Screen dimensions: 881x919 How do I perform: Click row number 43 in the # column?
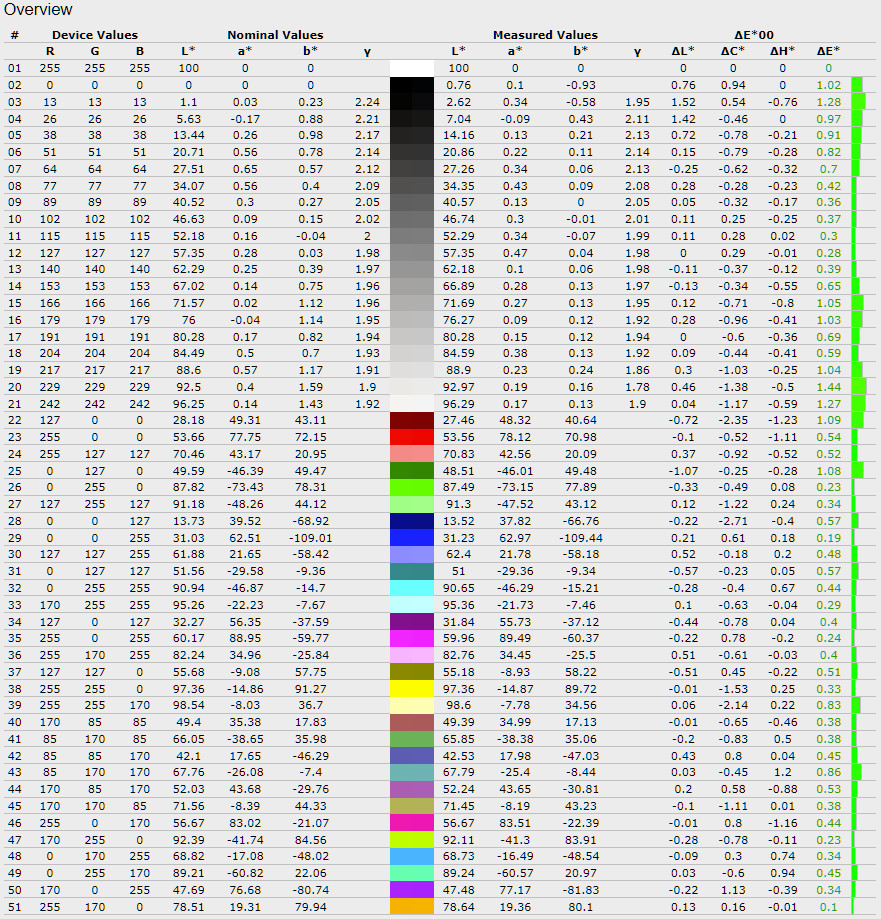coord(15,772)
